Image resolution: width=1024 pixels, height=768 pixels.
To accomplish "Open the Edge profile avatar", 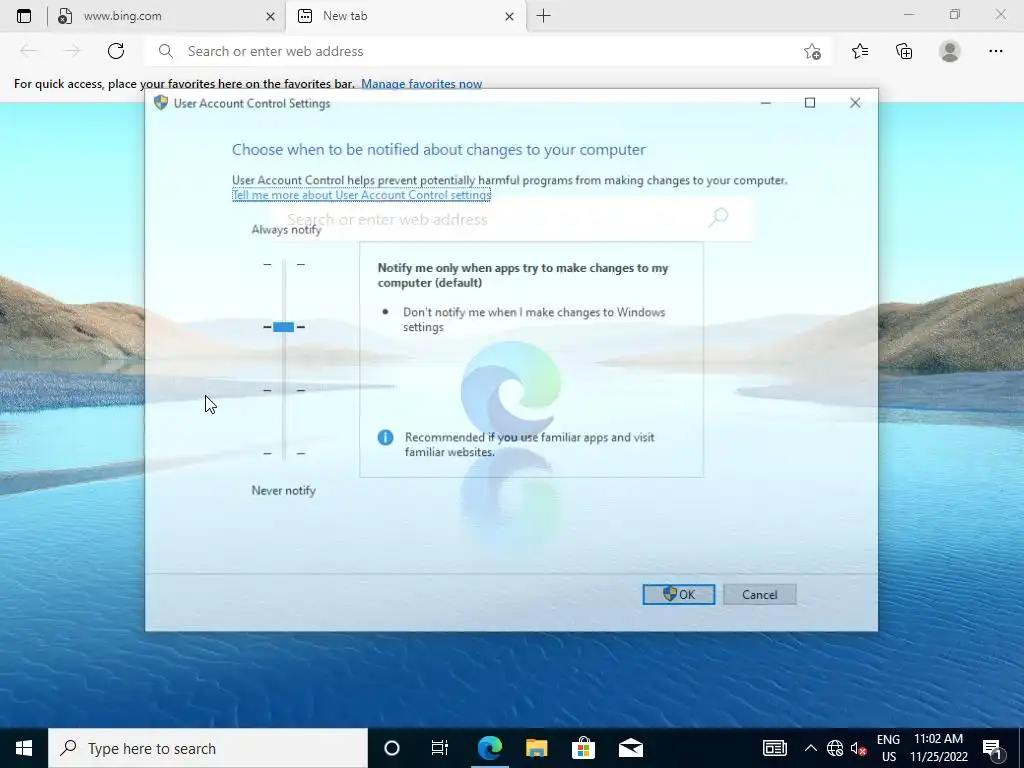I will point(950,51).
